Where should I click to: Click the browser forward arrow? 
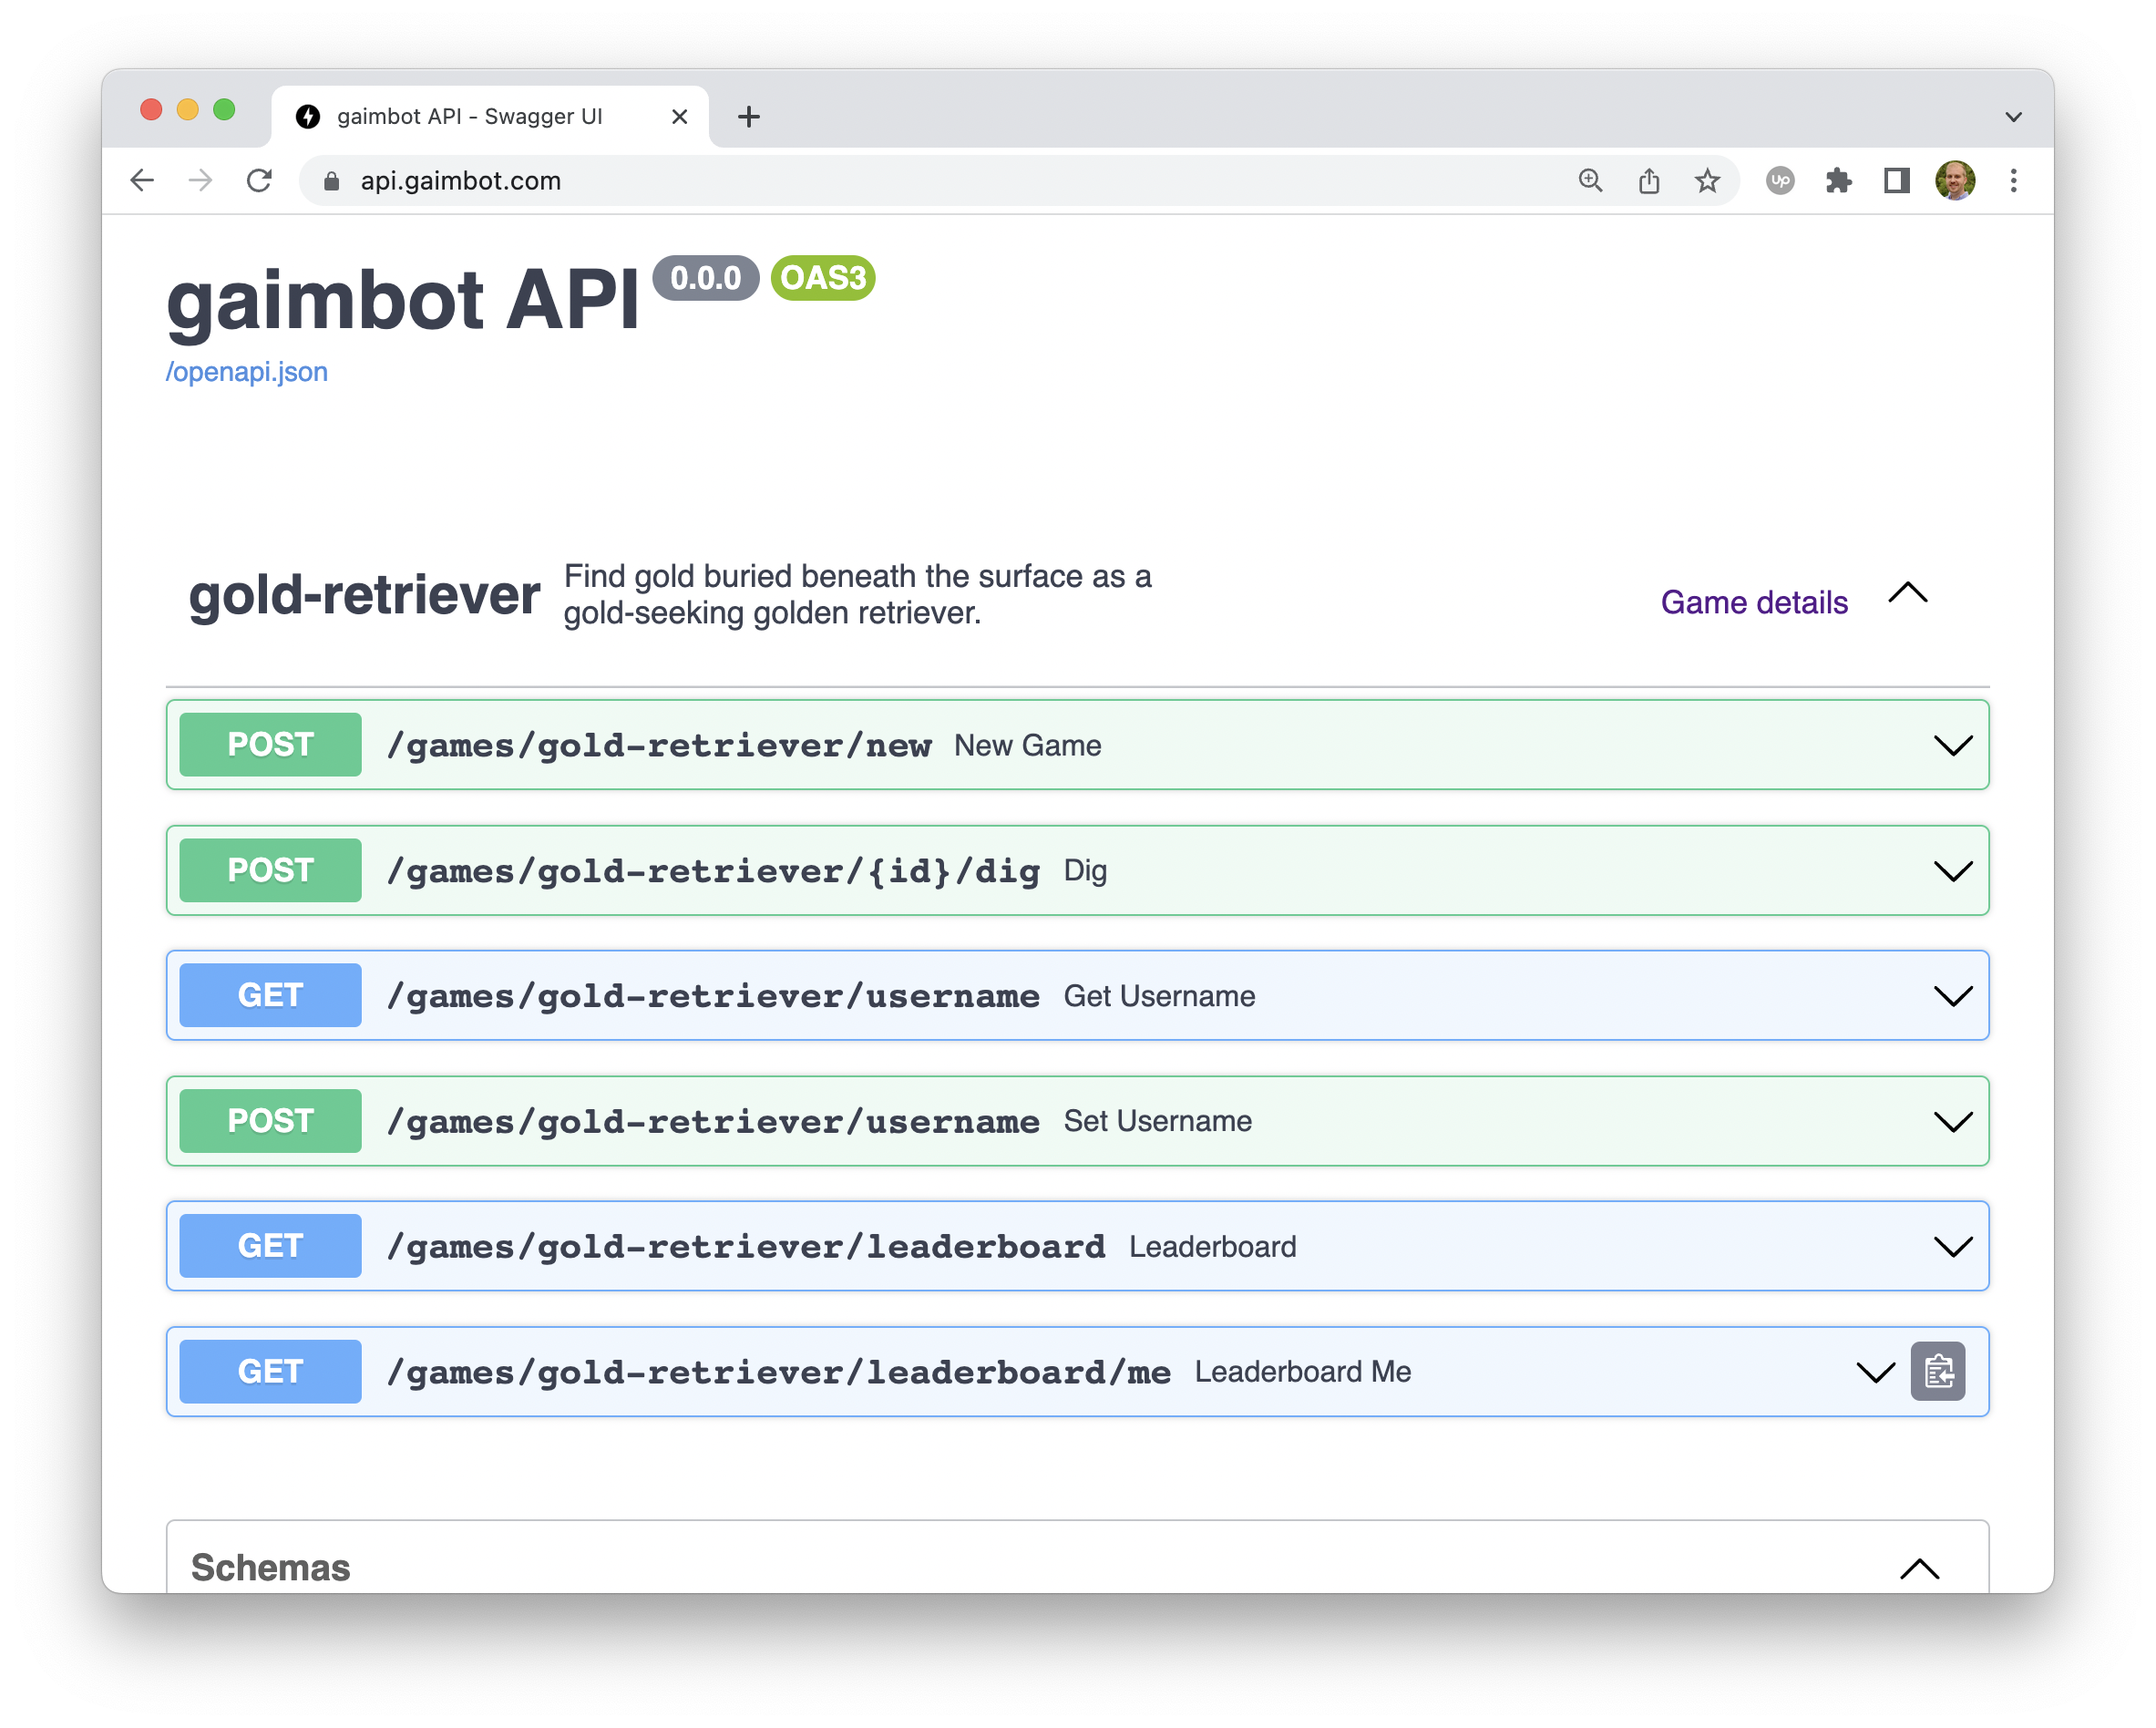pyautogui.click(x=201, y=180)
